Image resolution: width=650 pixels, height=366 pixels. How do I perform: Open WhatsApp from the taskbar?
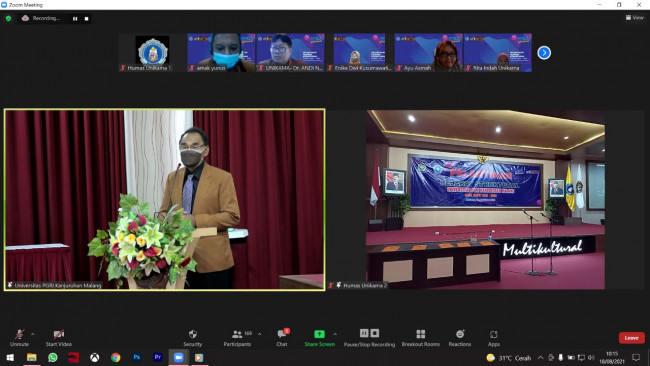pyautogui.click(x=53, y=357)
